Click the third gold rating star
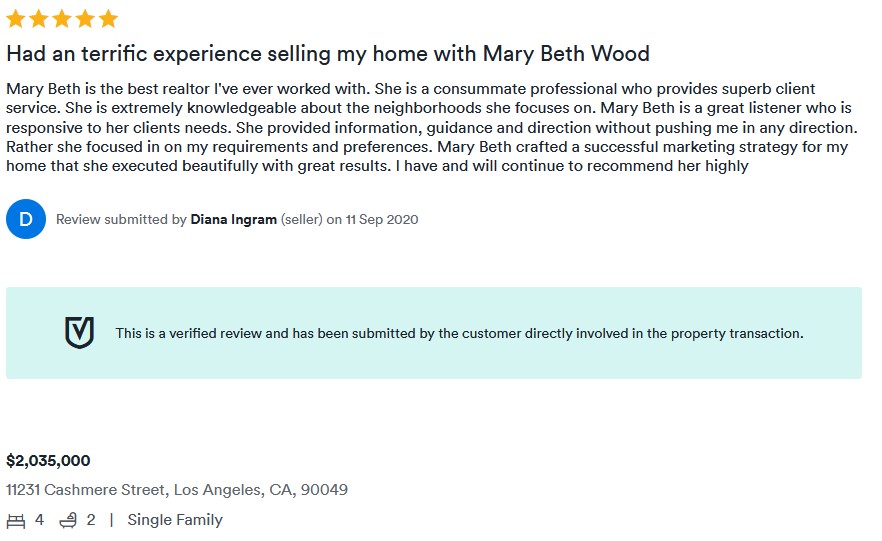Viewport: 882px width, 541px height. click(62, 19)
